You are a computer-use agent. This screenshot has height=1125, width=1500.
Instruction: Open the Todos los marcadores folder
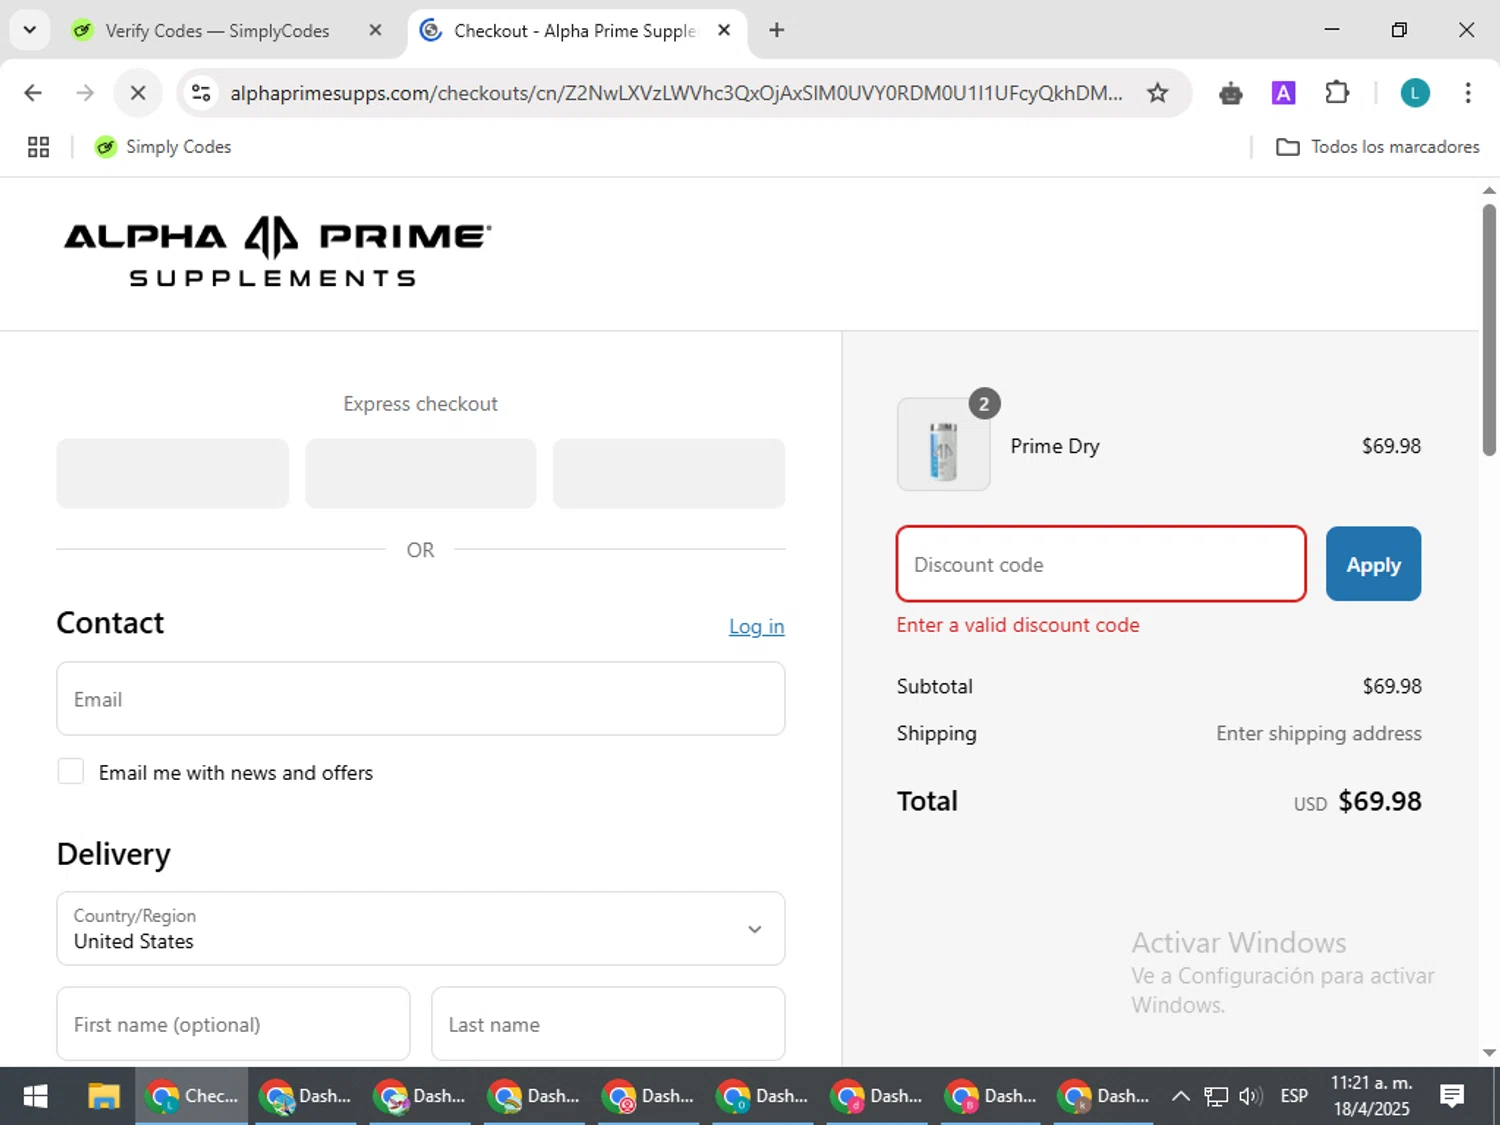click(1378, 147)
